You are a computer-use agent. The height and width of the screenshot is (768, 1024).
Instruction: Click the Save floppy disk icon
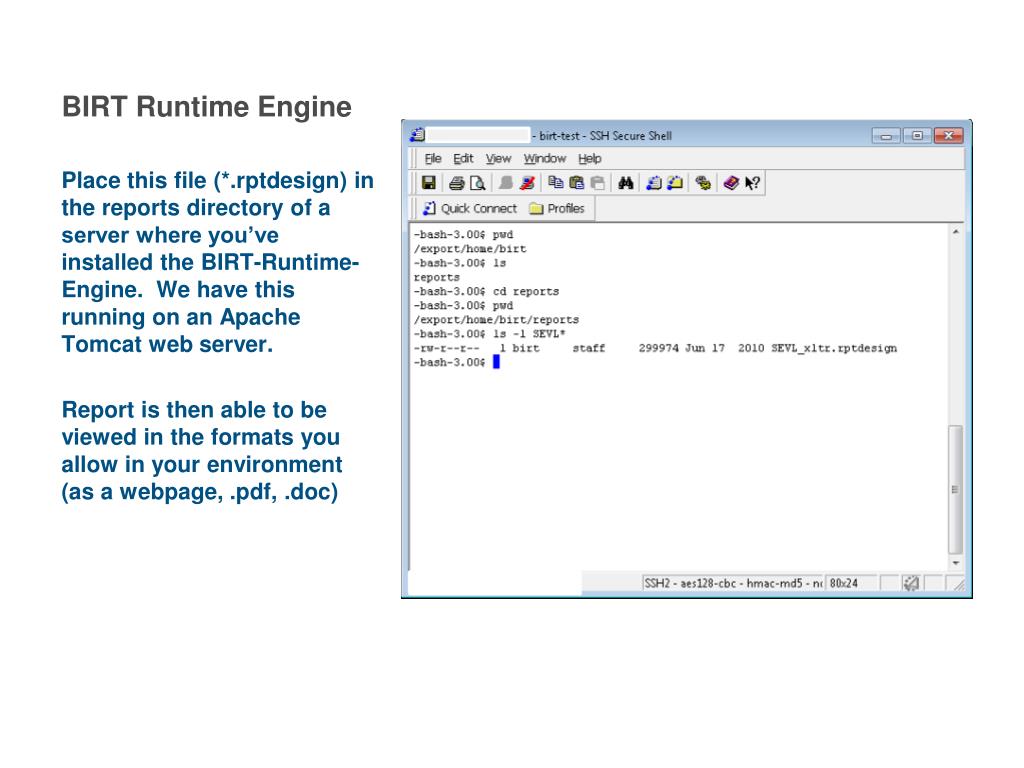428,183
